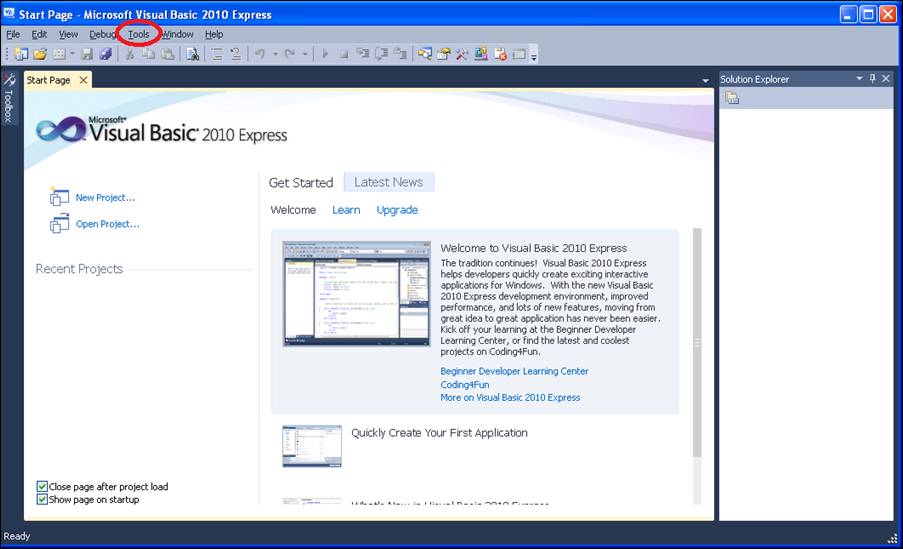Click the Open File toolbar icon
The image size is (903, 549).
(40, 54)
